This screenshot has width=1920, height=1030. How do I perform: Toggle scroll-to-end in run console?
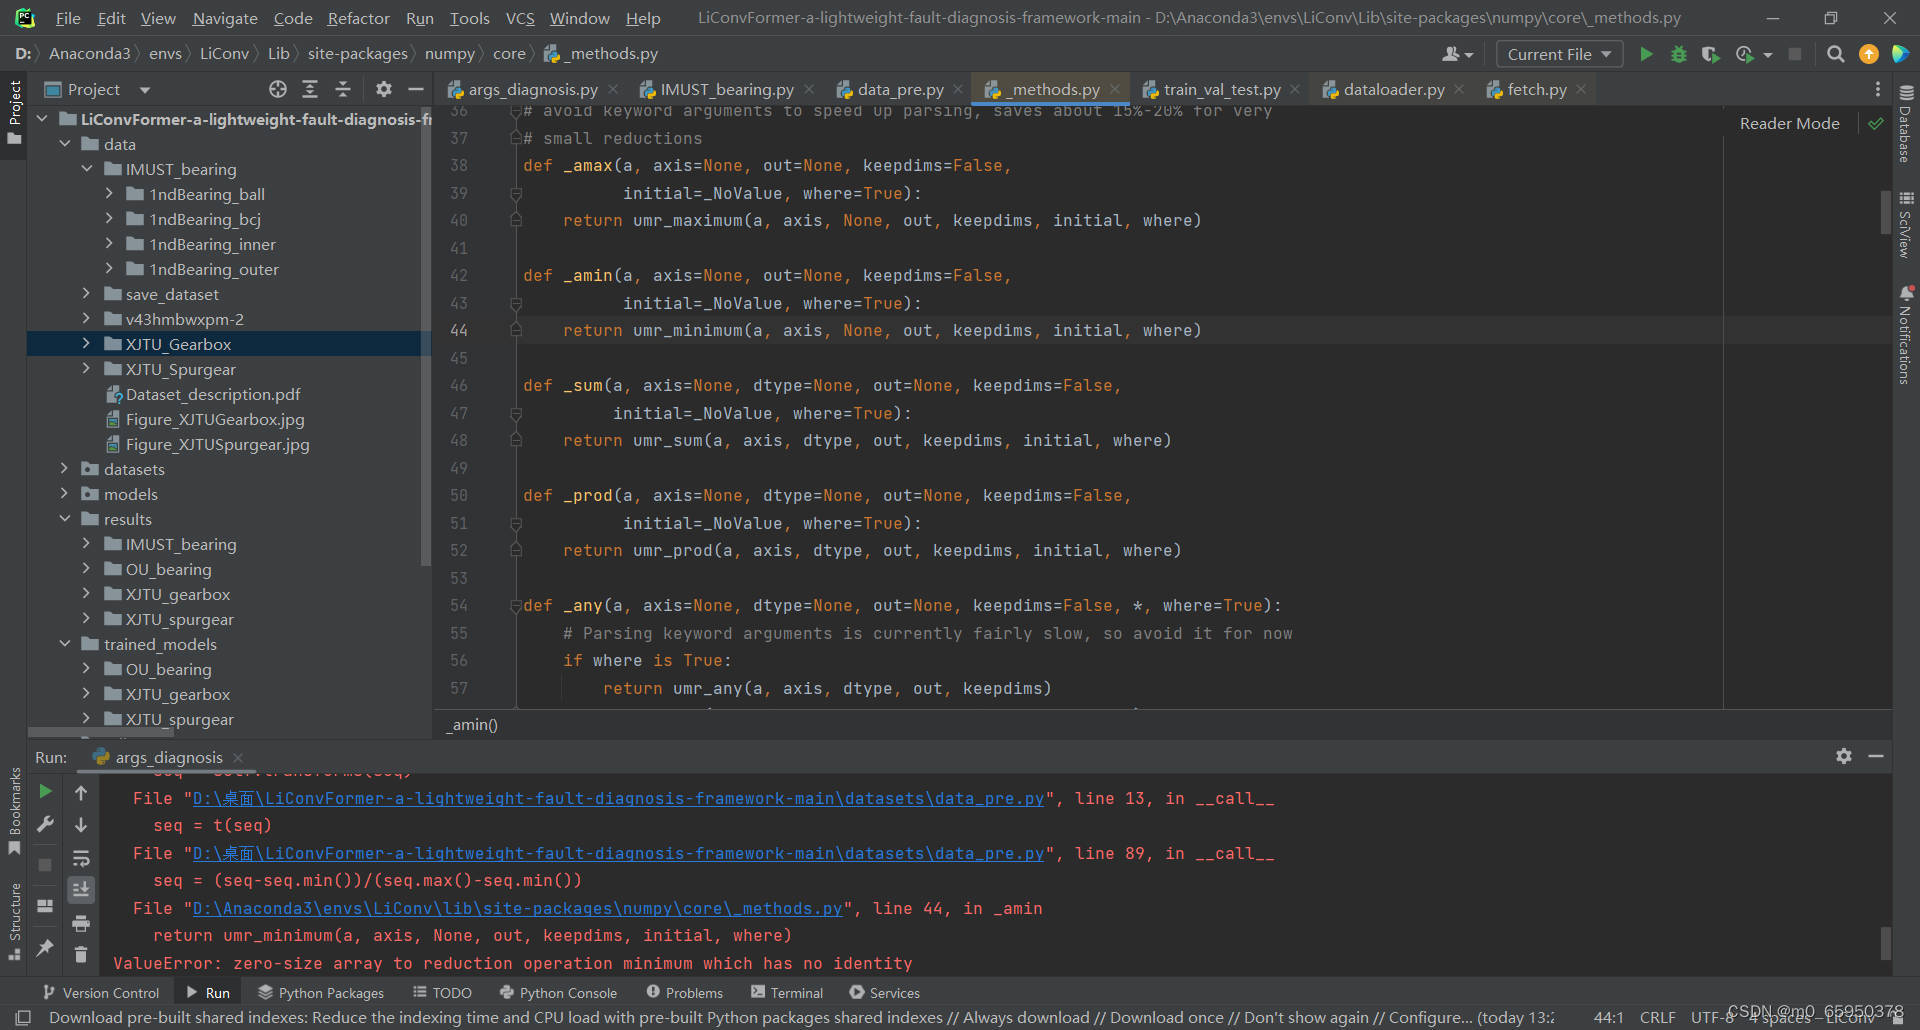[81, 889]
